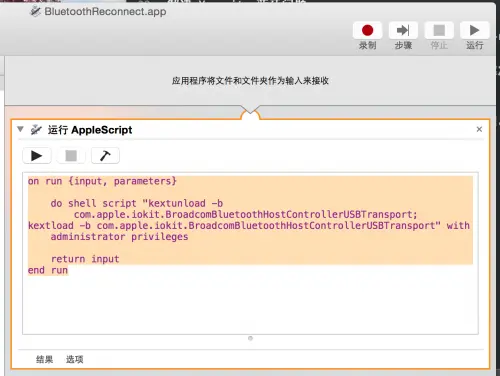Click inside the AppleScript code editor
Screen dimensions: 500x376
250,253
